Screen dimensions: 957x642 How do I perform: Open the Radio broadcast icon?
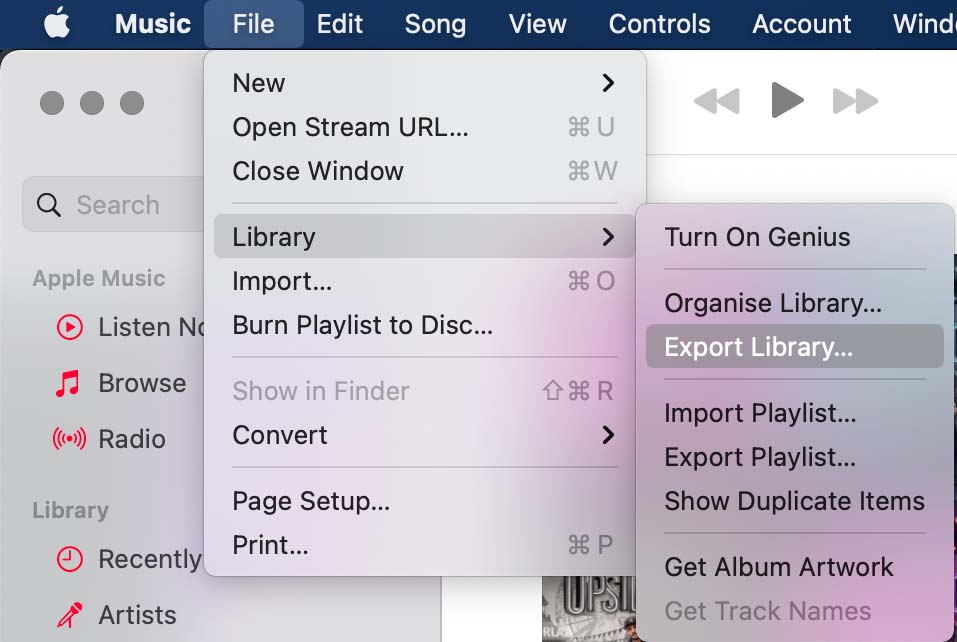click(68, 439)
